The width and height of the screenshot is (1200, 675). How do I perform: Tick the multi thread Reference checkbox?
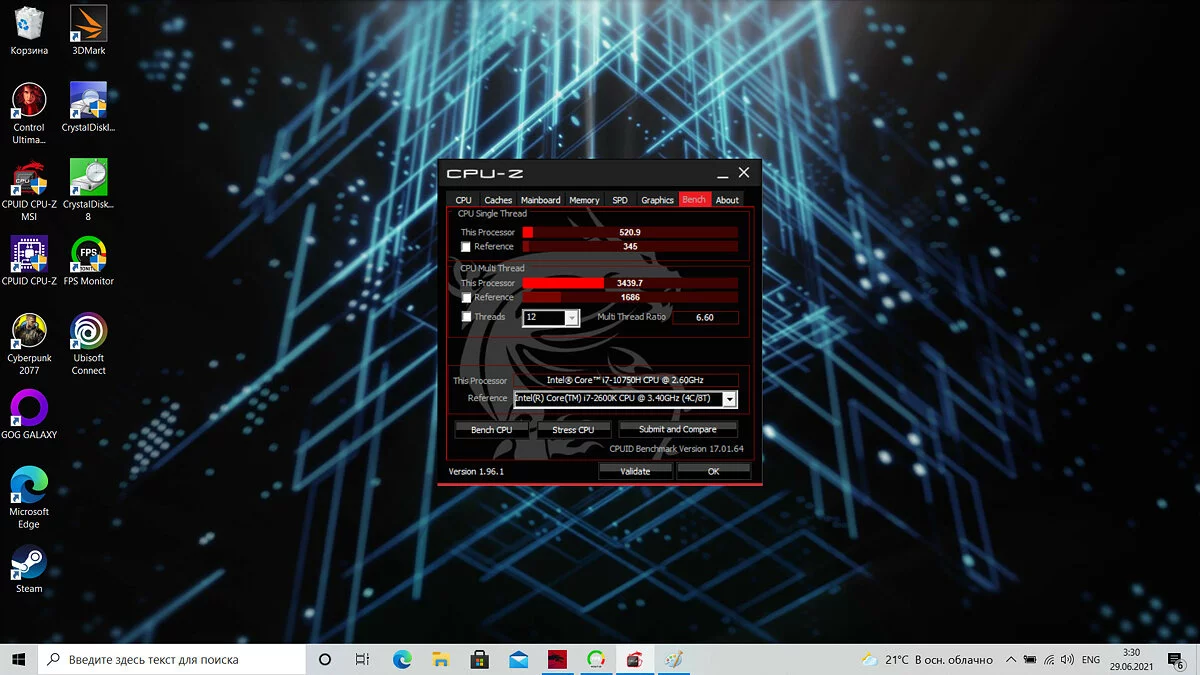[466, 298]
